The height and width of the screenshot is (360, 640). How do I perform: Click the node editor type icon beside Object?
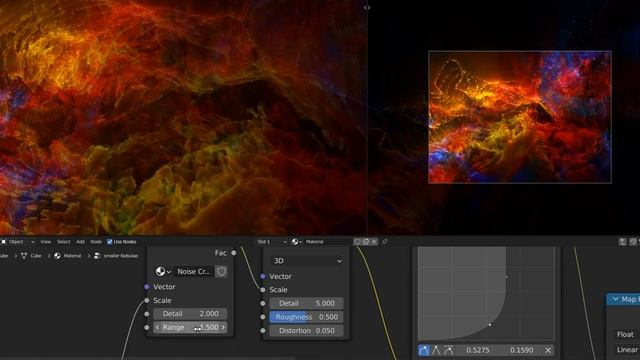click(4, 242)
